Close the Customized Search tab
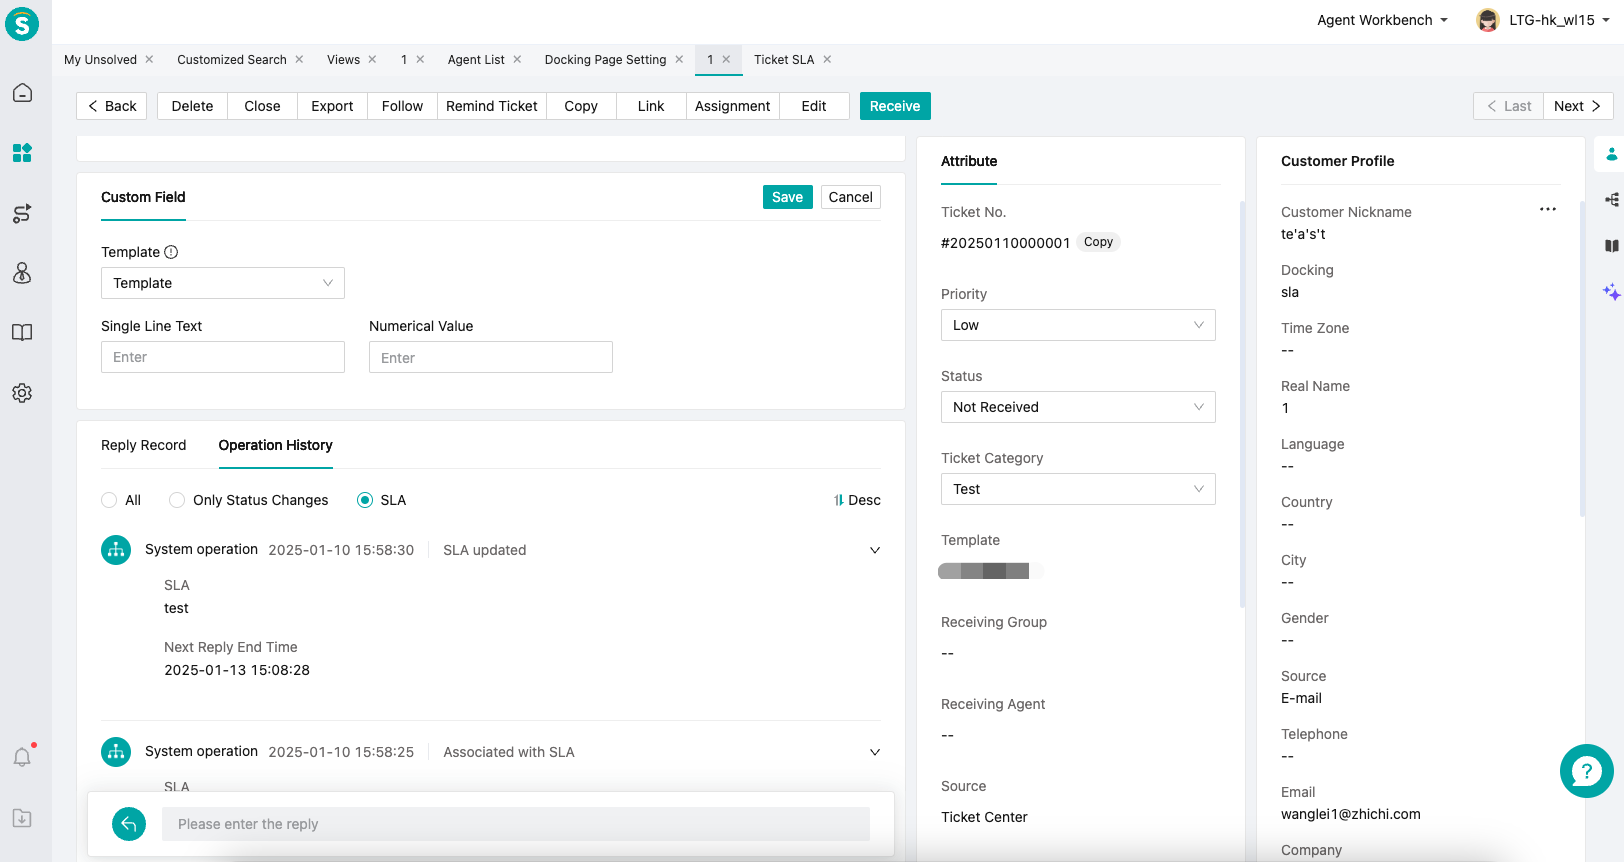 click(x=299, y=59)
